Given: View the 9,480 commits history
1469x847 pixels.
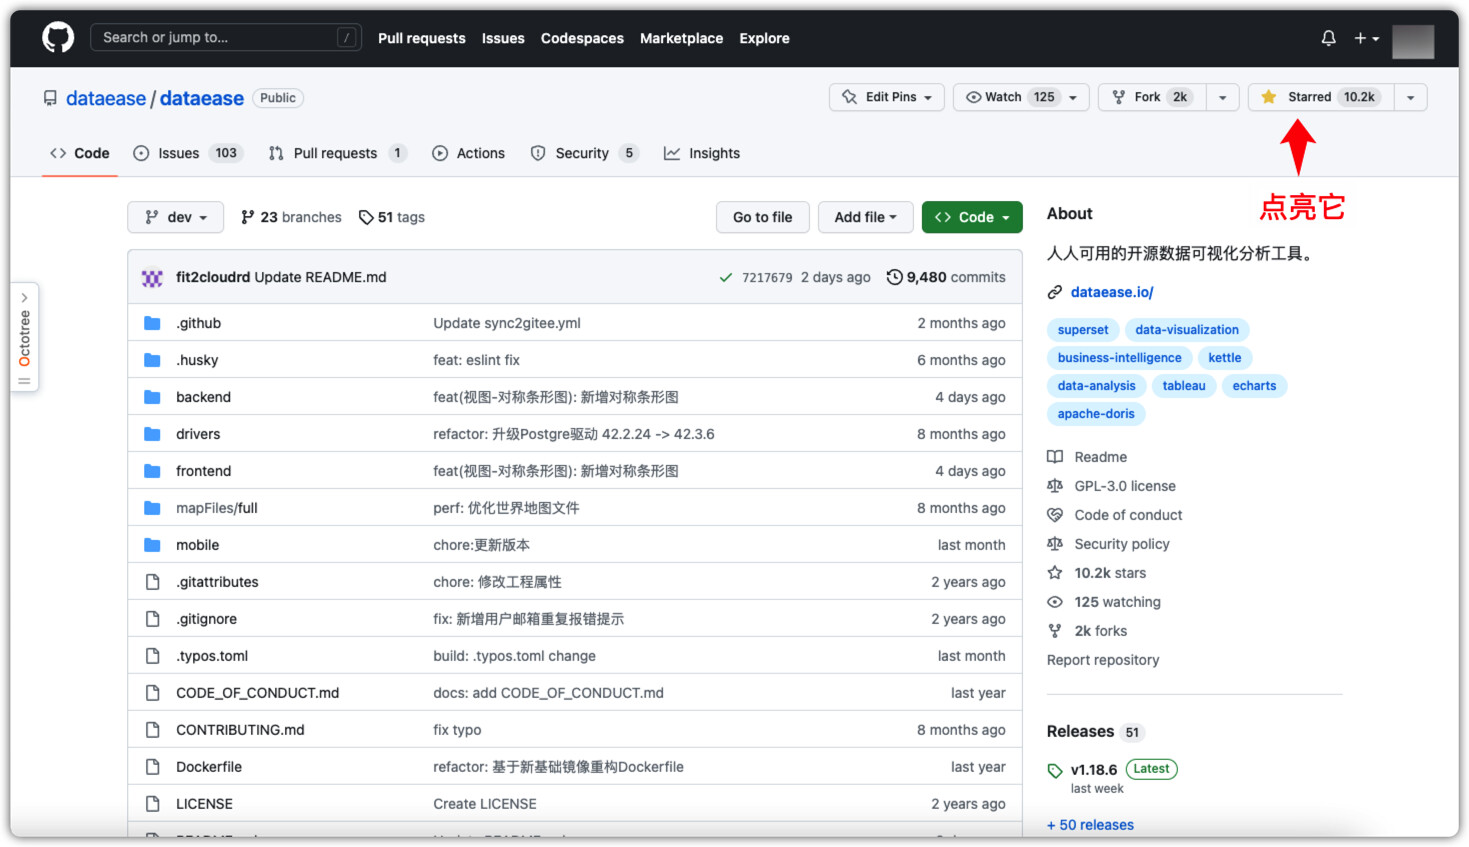Looking at the screenshot, I should point(946,277).
